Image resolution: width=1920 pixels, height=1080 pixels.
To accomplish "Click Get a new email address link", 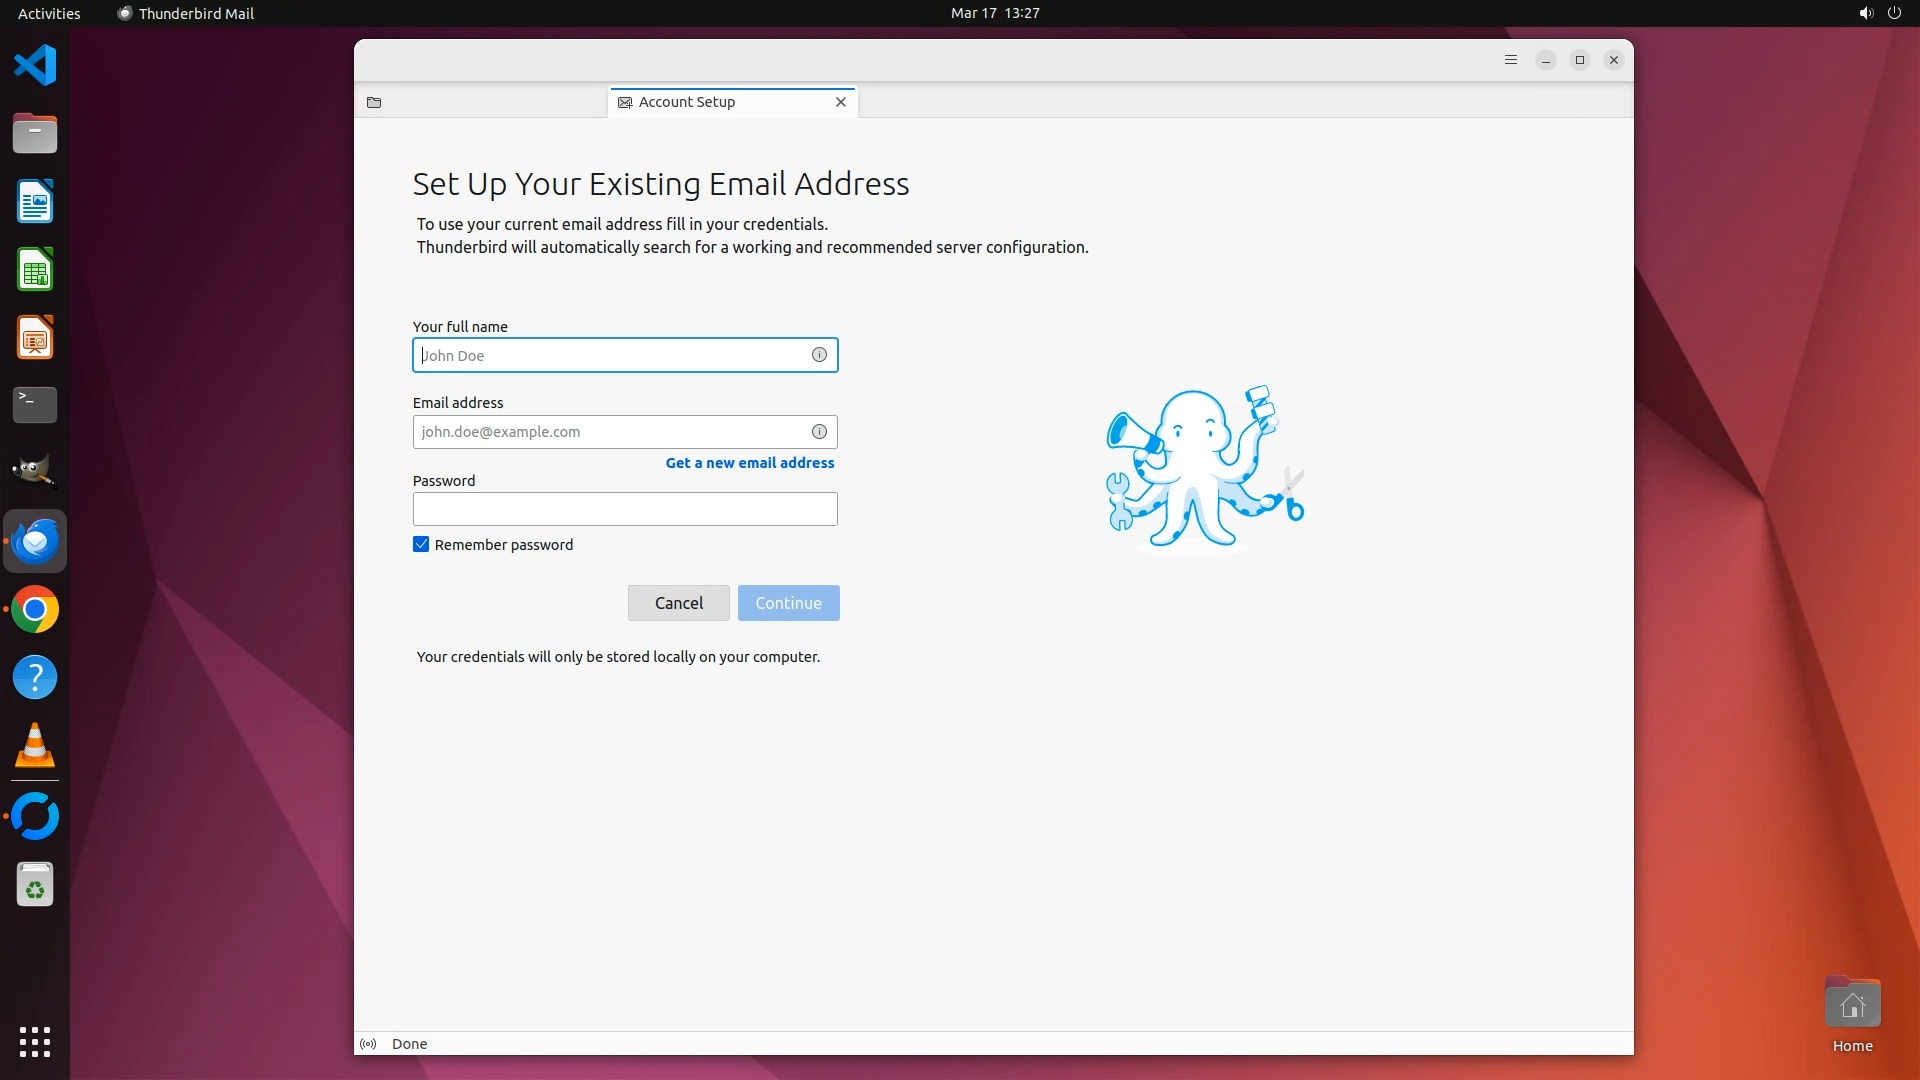I will coord(749,463).
